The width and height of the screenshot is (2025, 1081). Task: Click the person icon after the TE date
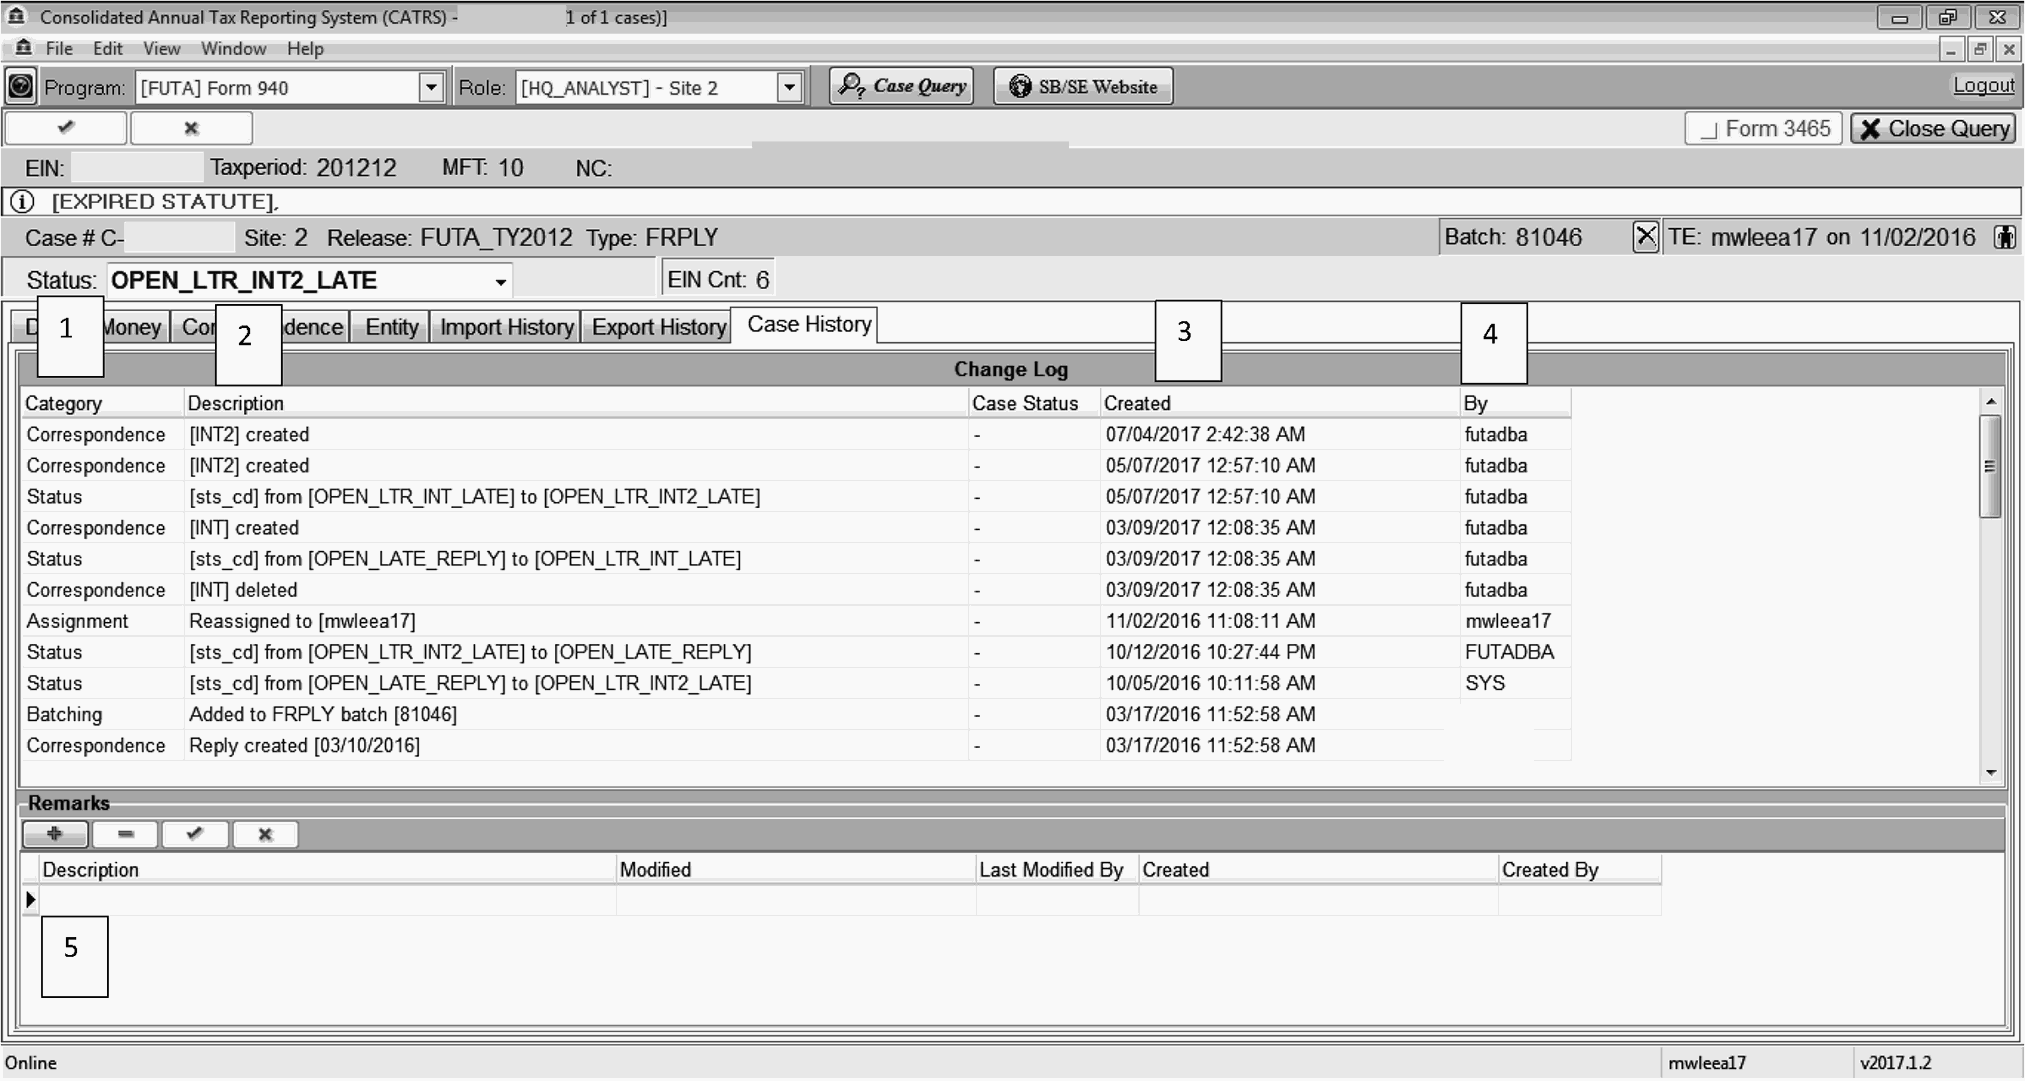click(x=2004, y=237)
